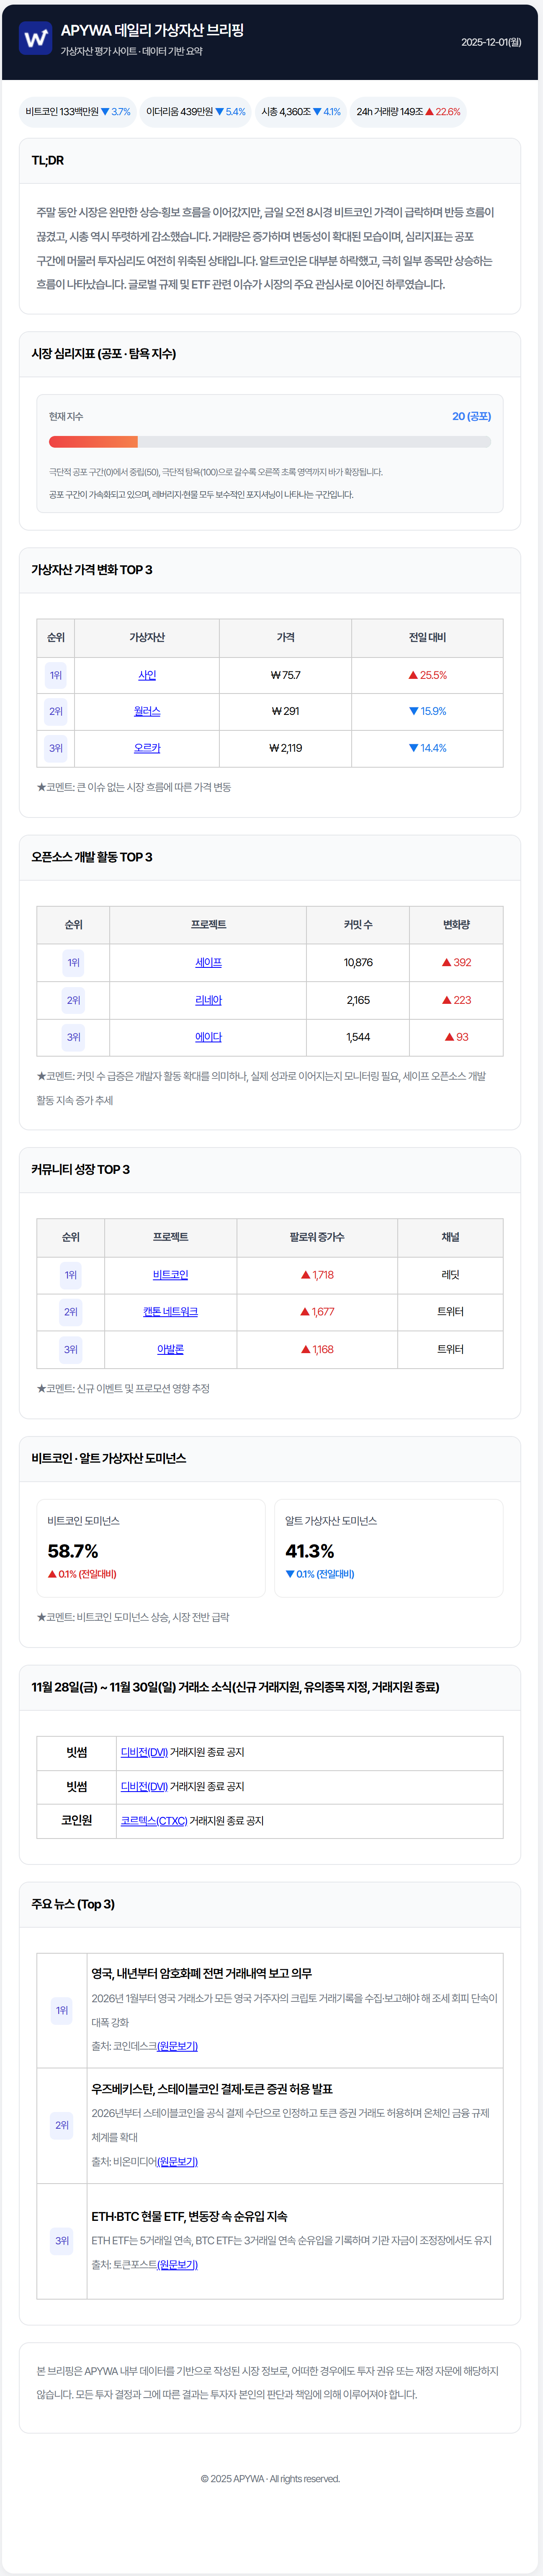Open the 에이다 project link
543x2576 pixels.
pyautogui.click(x=208, y=1037)
